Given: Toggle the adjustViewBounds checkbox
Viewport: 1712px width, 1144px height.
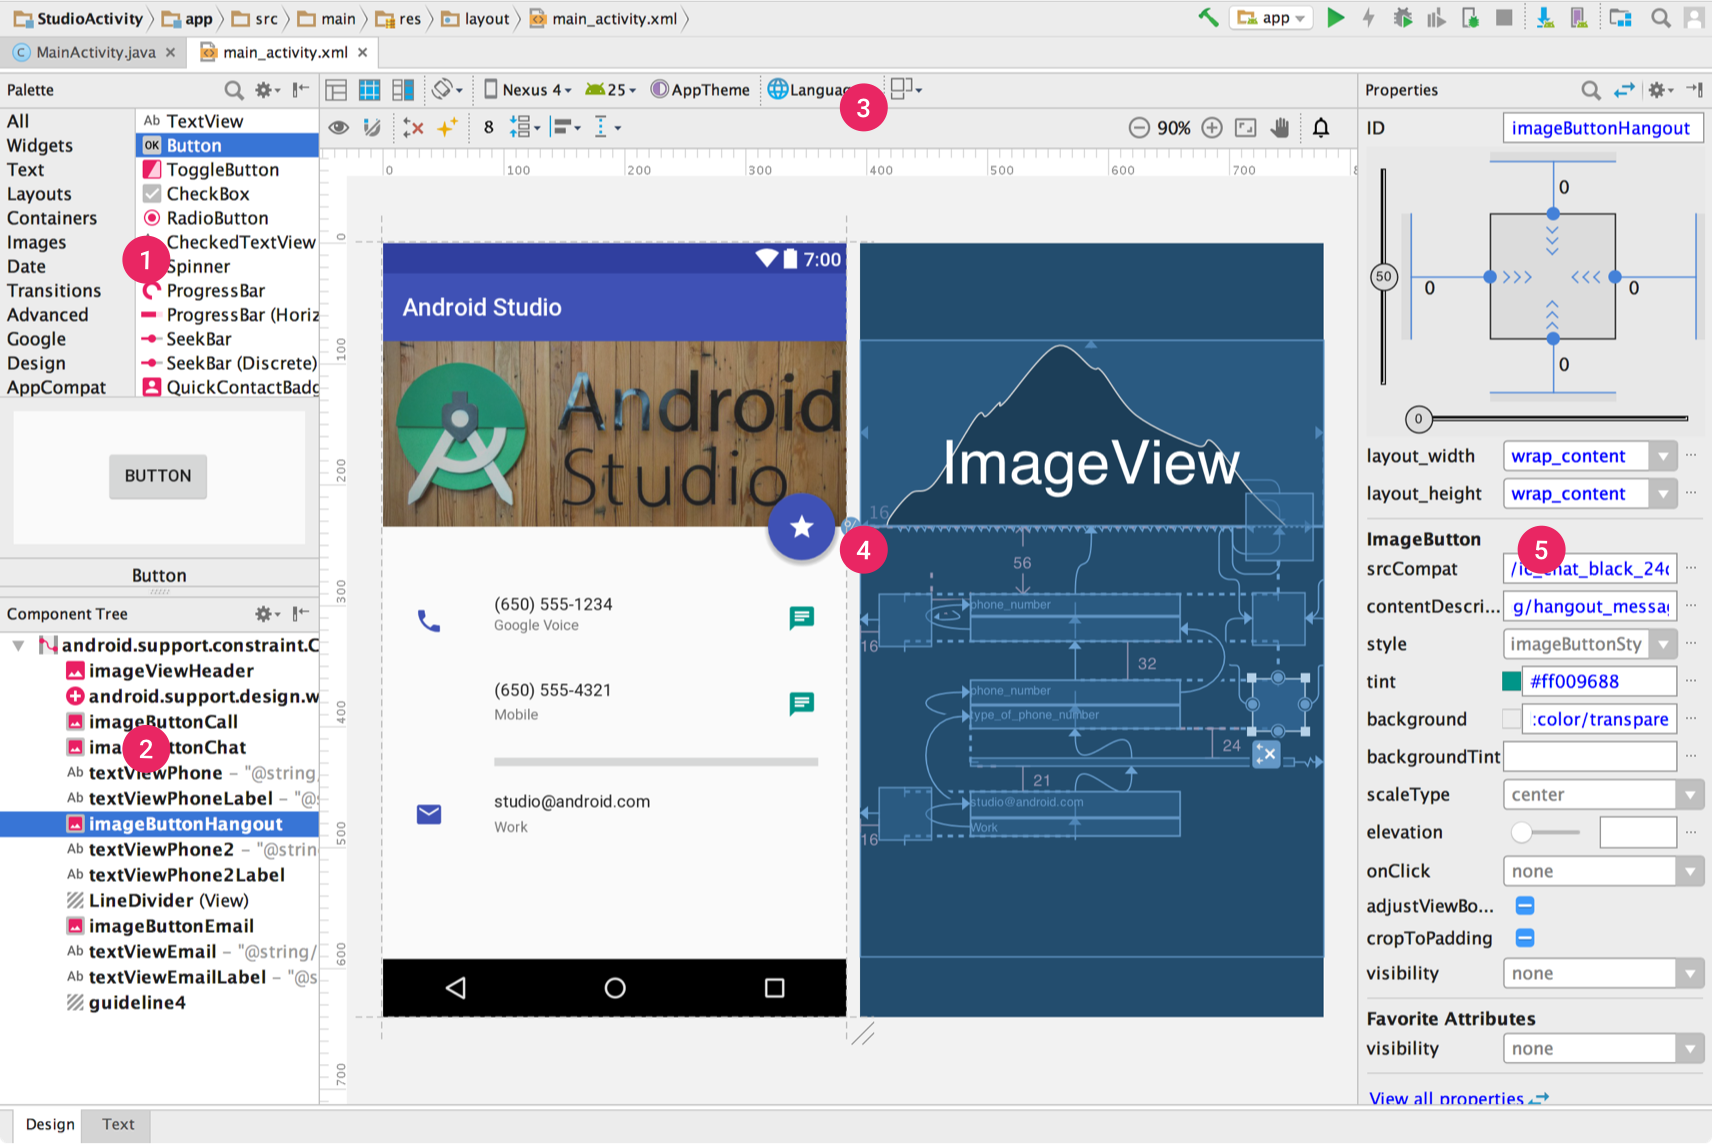Looking at the screenshot, I should coord(1525,906).
